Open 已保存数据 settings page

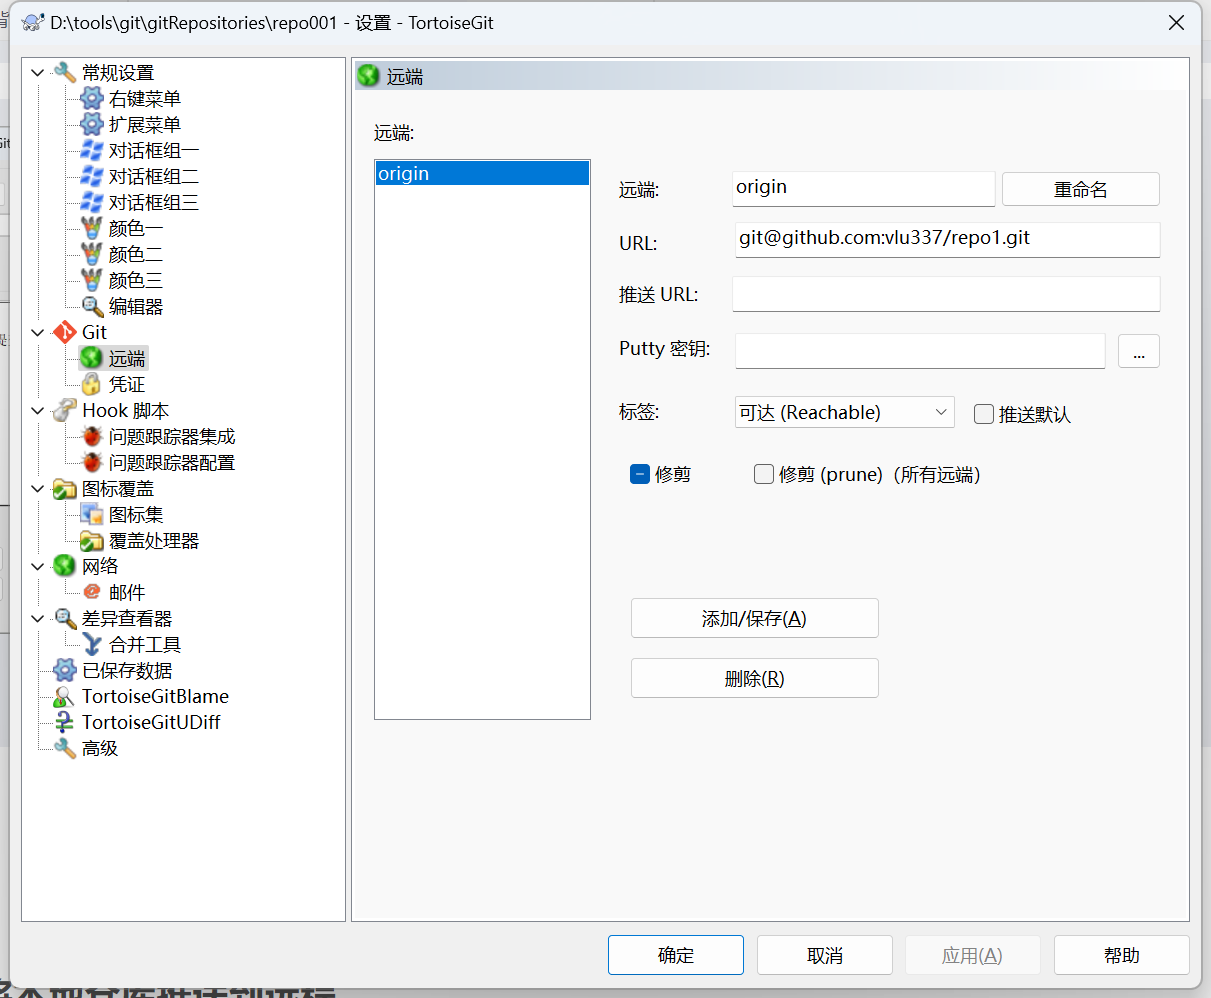click(x=127, y=670)
